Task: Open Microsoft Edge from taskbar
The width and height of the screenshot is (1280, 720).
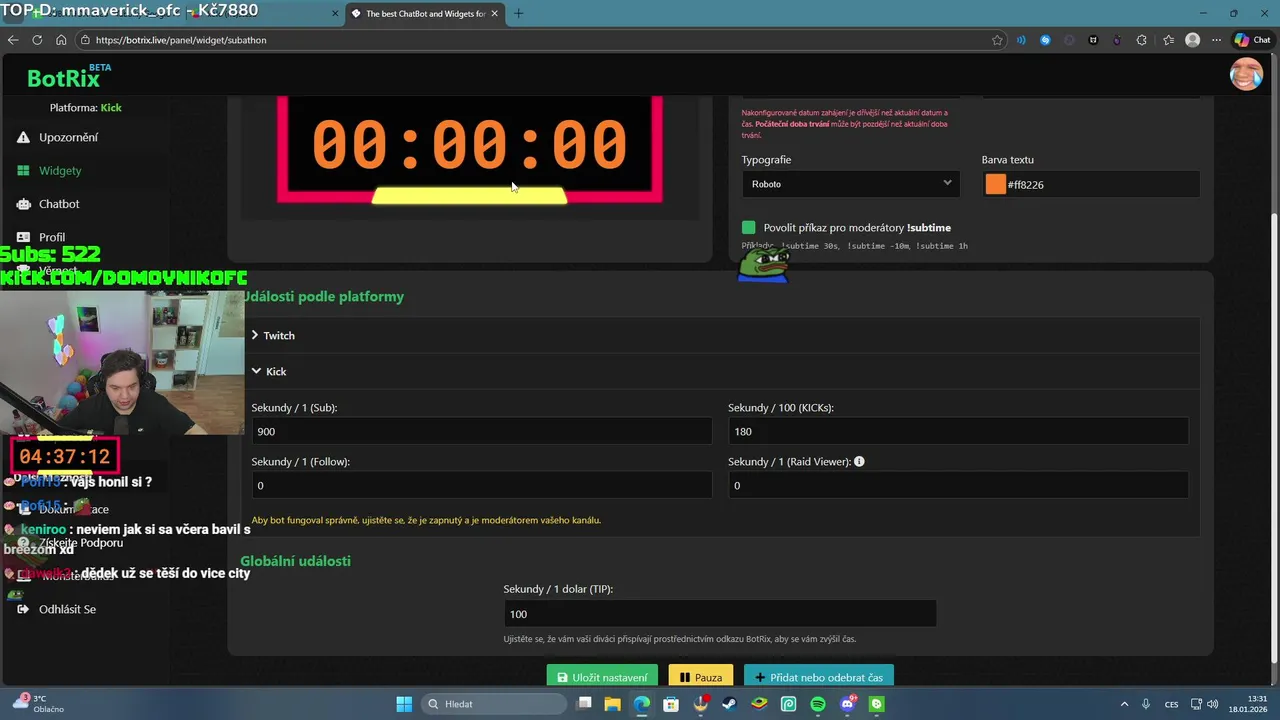Action: point(642,704)
